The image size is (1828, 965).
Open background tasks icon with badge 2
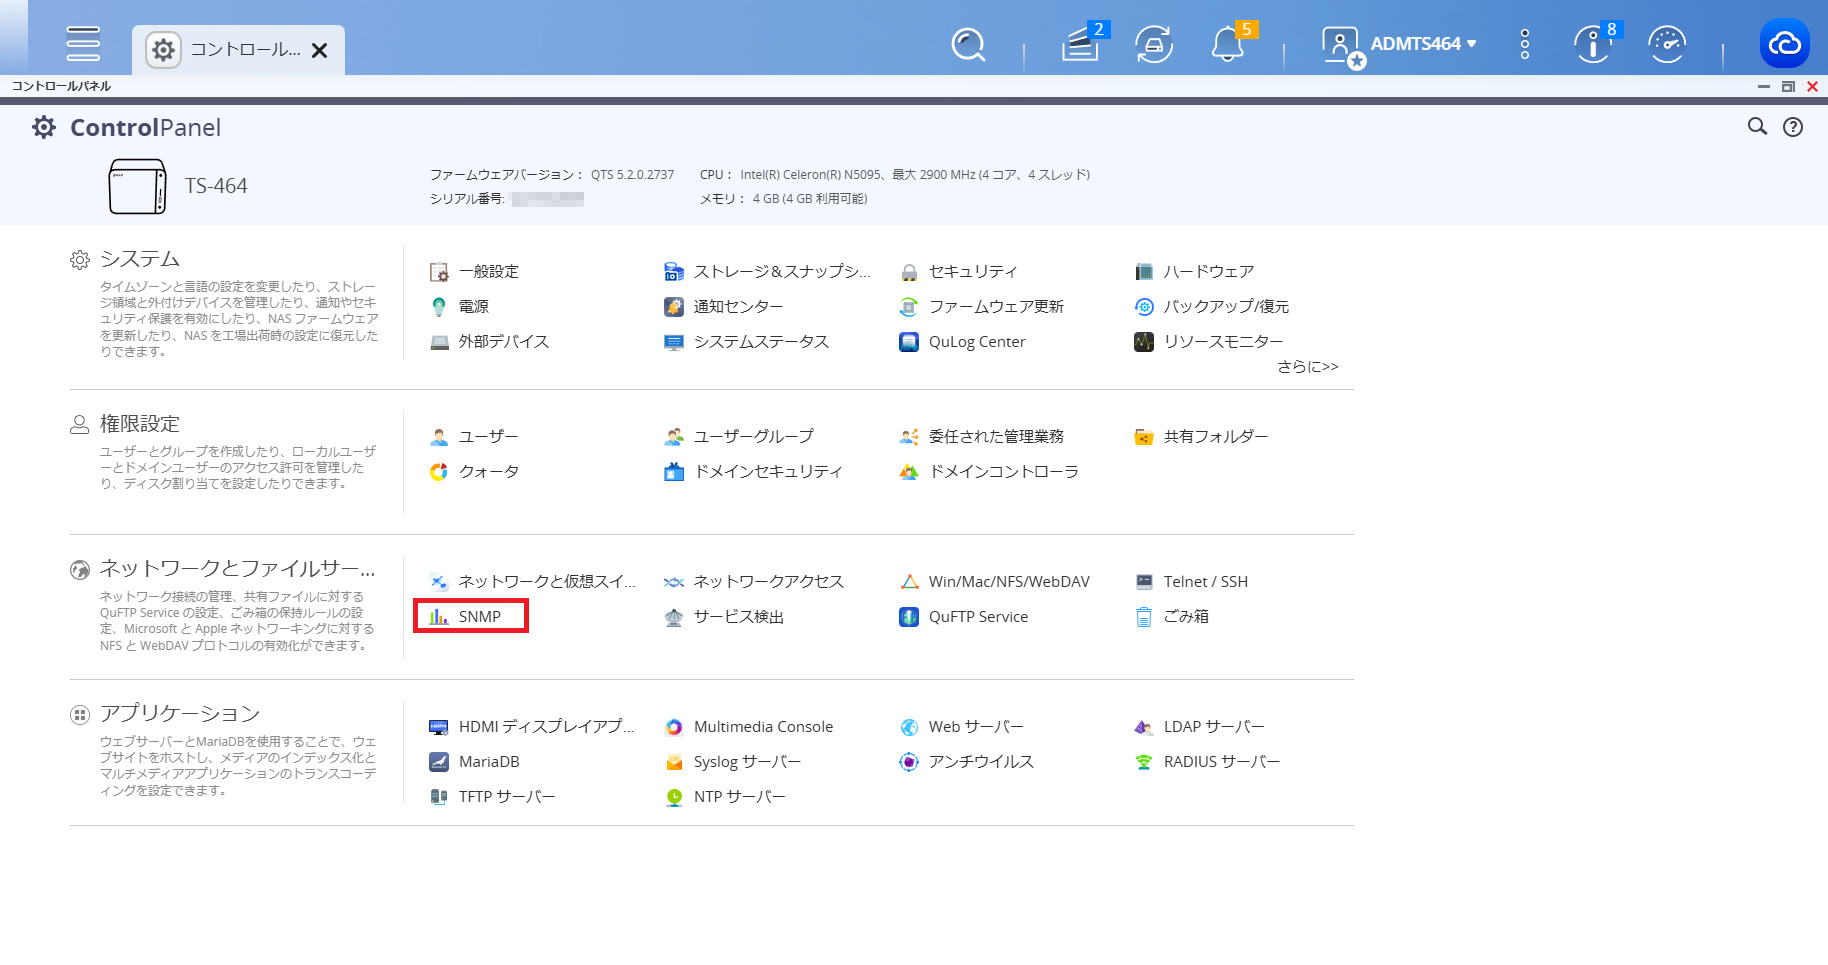coord(1081,44)
